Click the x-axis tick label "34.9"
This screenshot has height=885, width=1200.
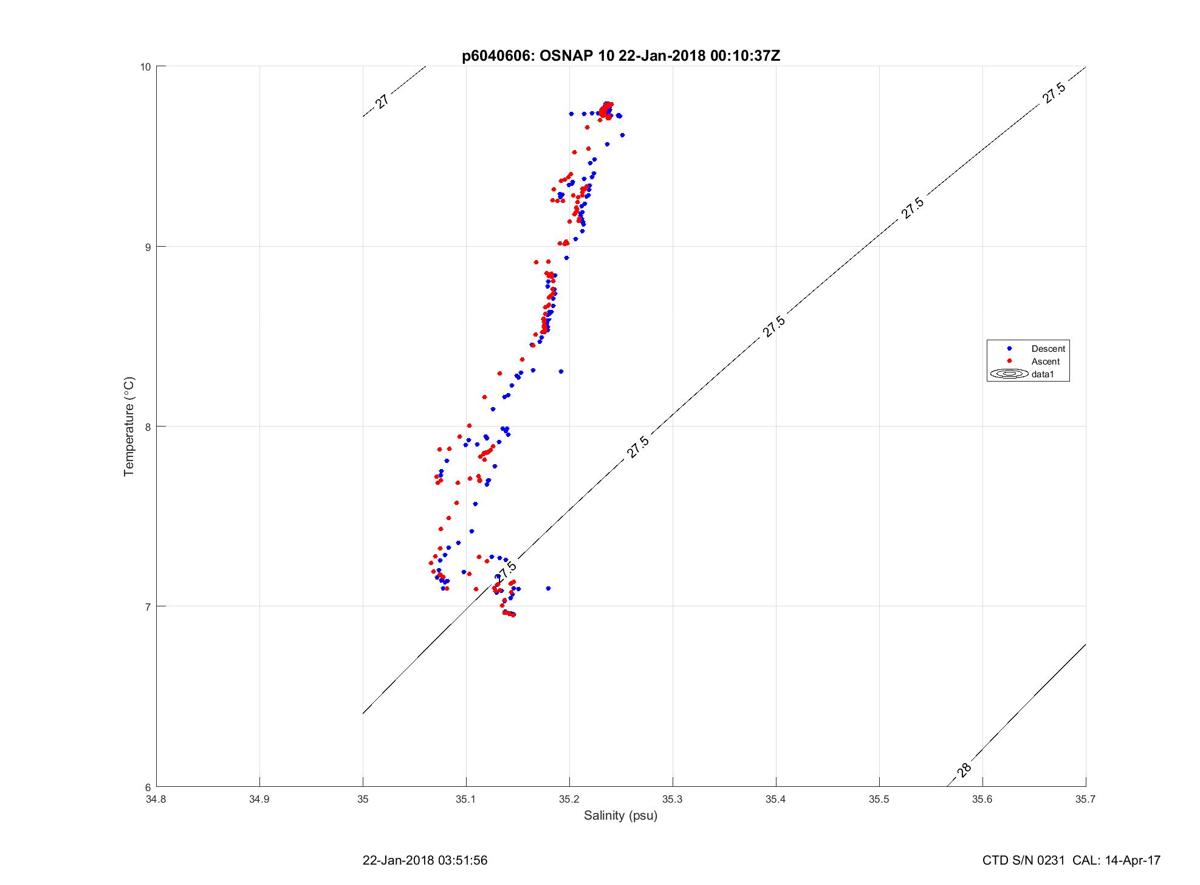(x=259, y=798)
